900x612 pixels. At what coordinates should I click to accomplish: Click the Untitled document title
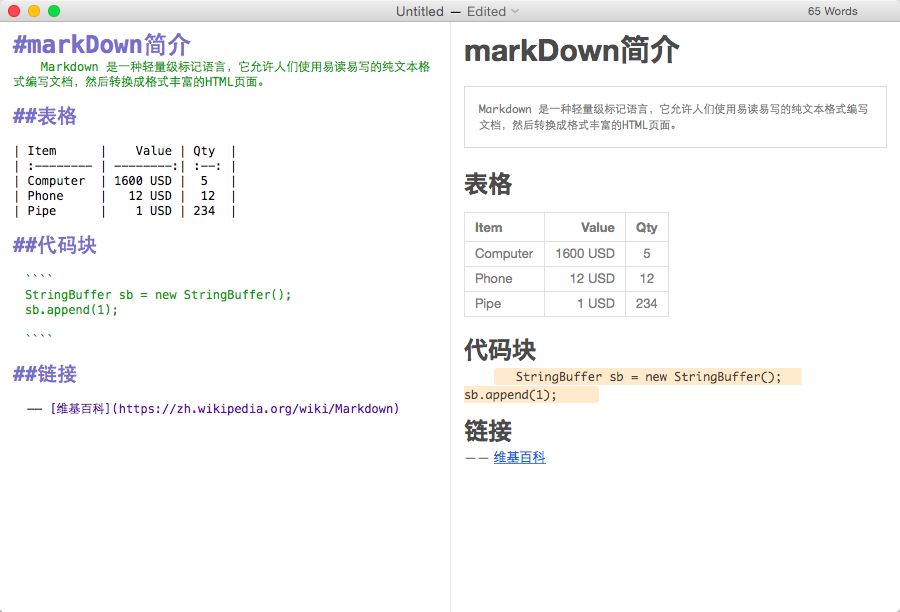point(420,11)
